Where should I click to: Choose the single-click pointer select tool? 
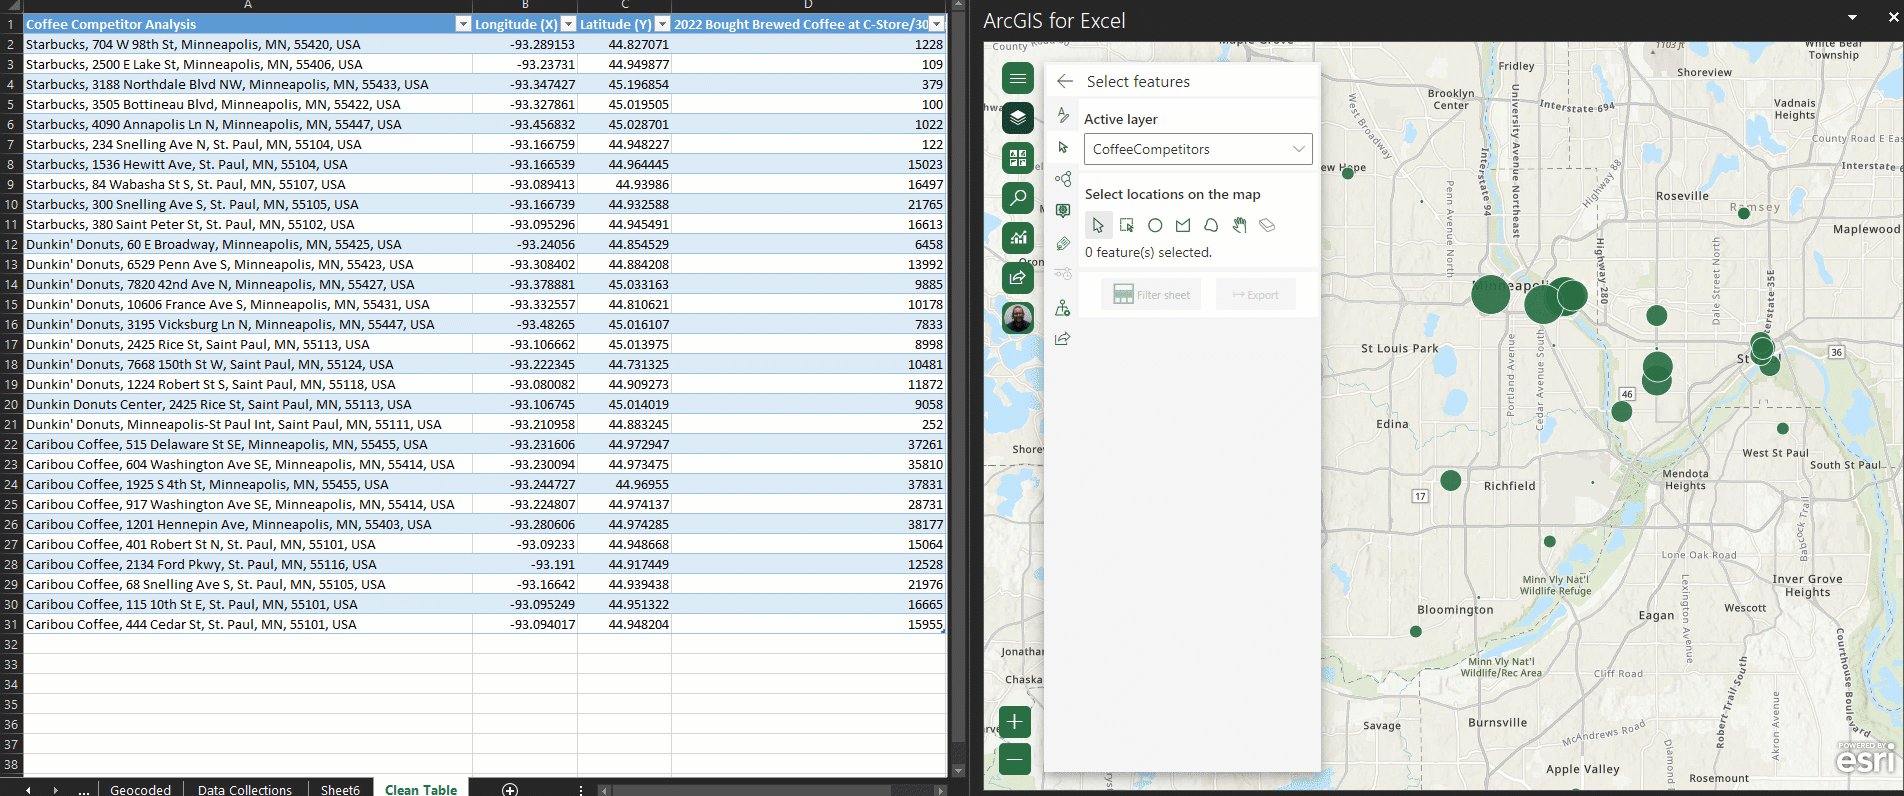(x=1098, y=225)
